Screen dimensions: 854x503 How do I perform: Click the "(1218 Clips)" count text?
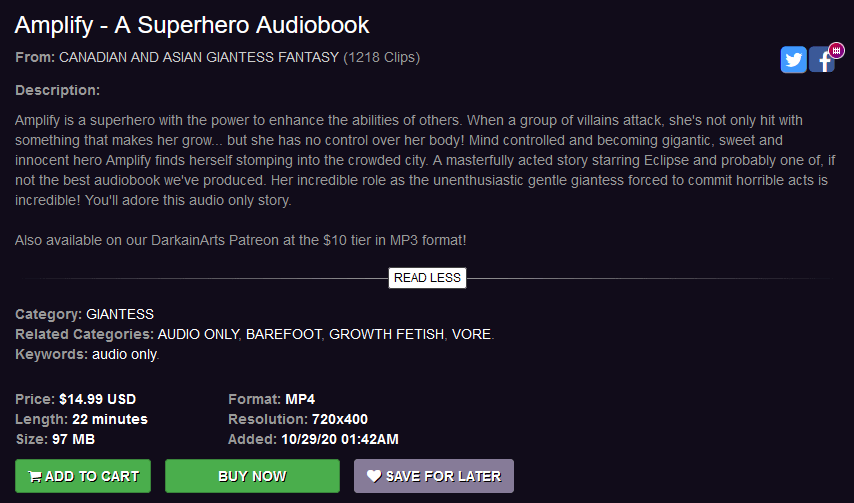[x=381, y=57]
